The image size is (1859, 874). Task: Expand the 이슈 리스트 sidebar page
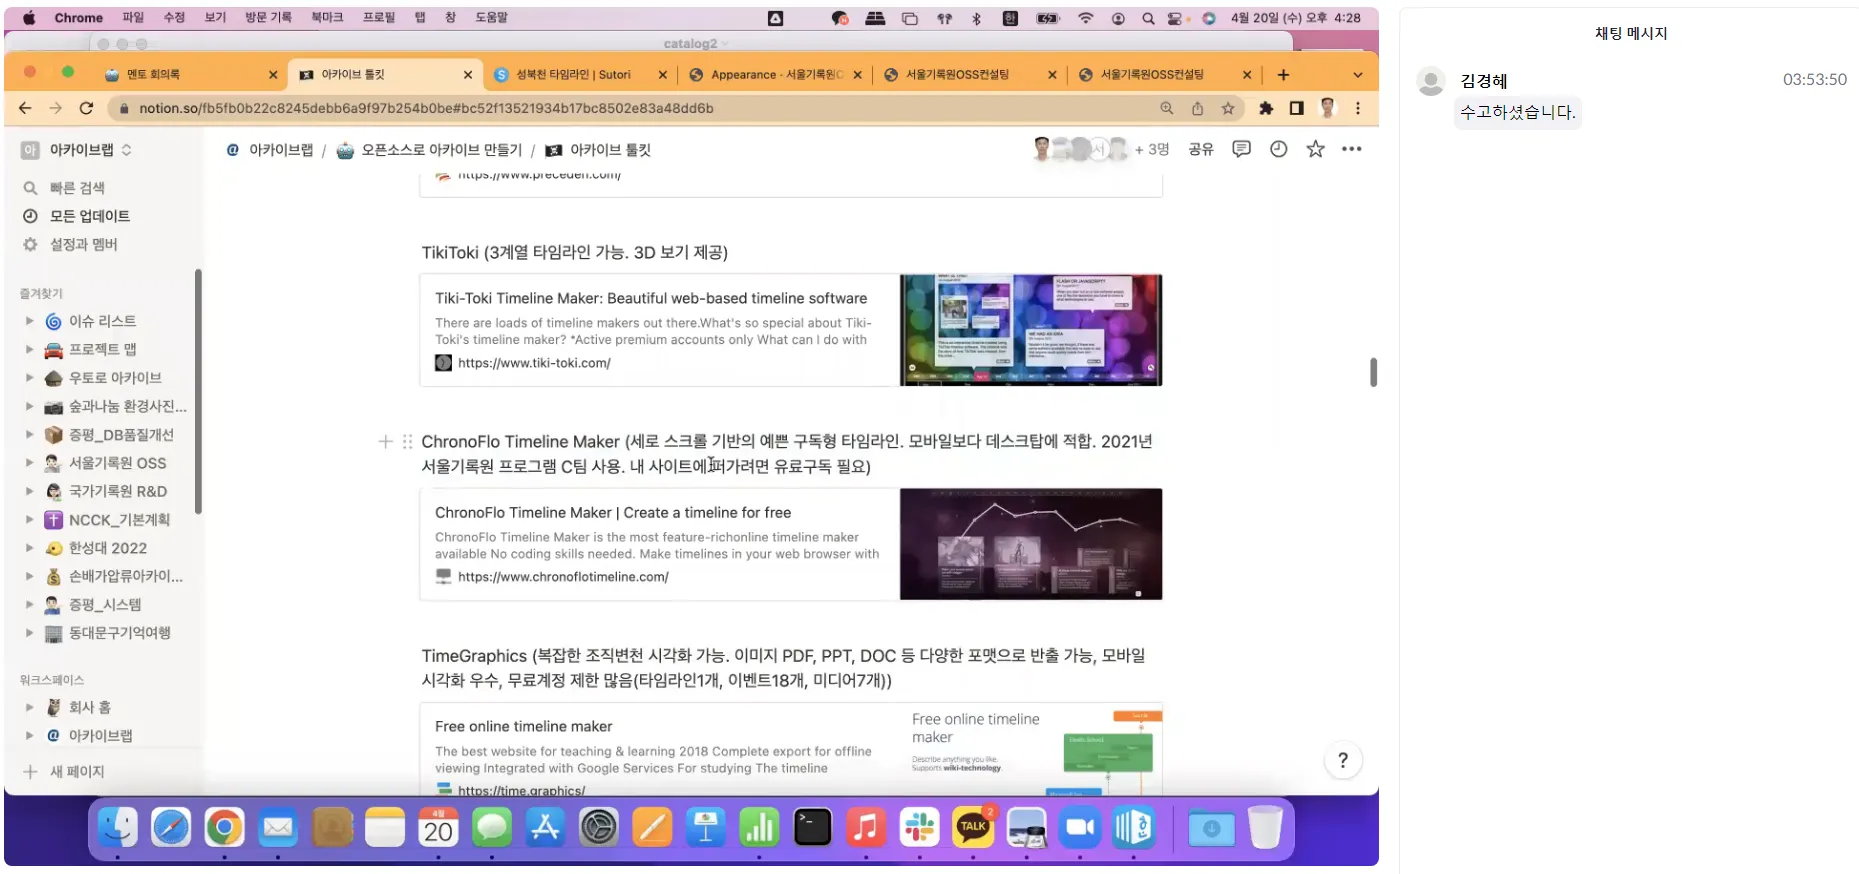(x=29, y=321)
